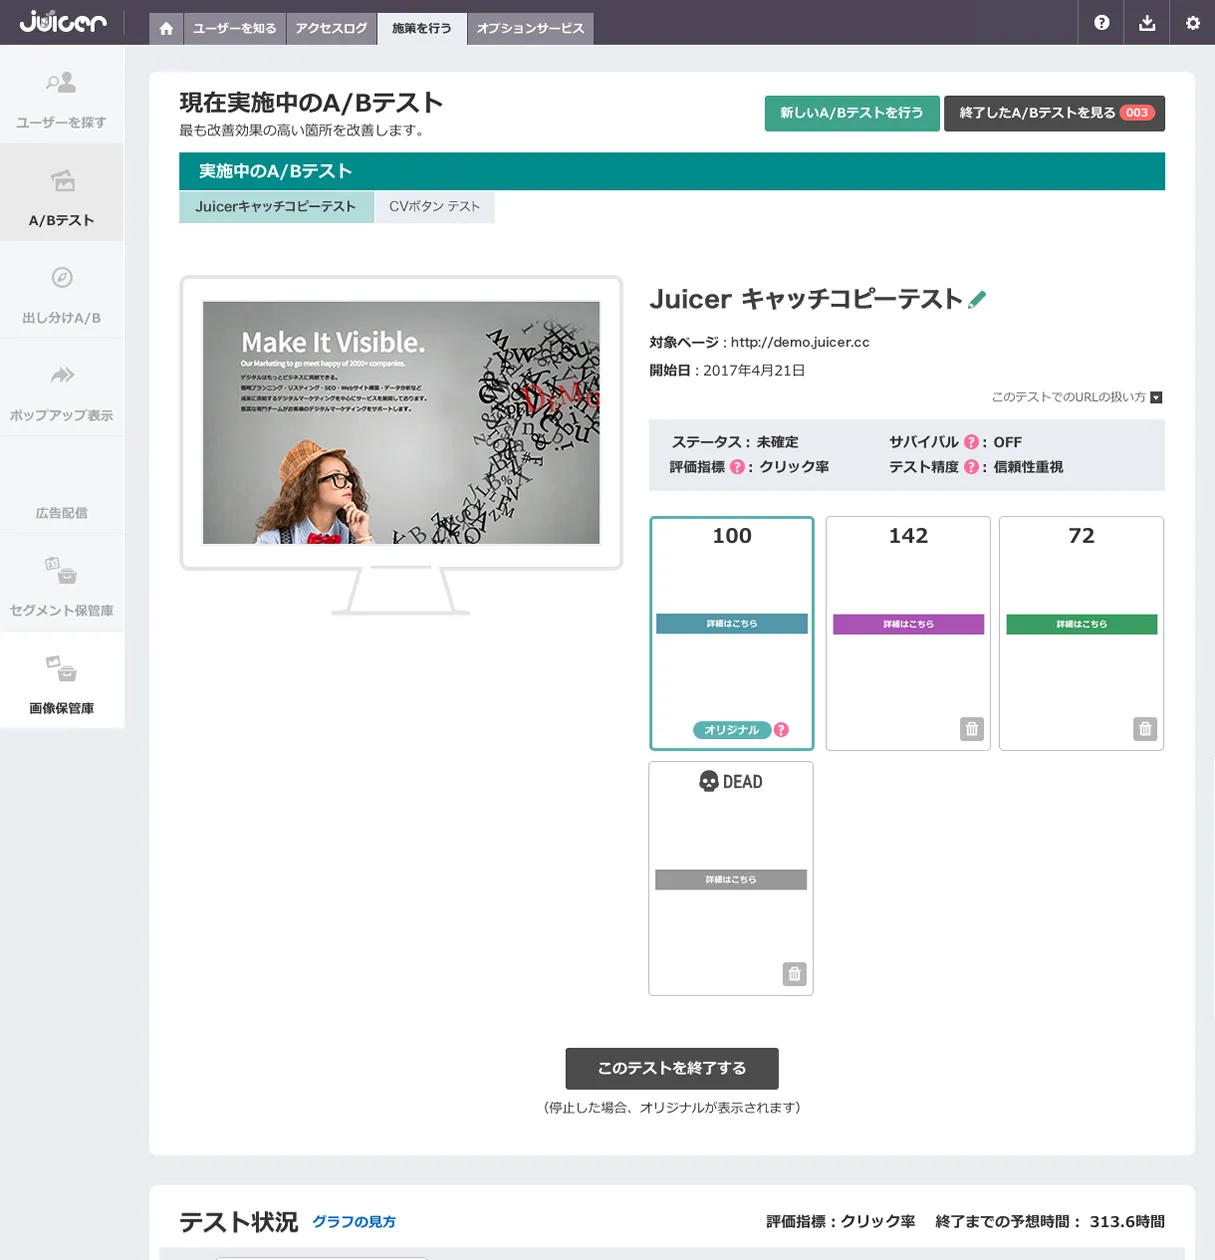Screen dimensions: 1215x1260
Task: Click the pencil edit icon beside test title
Action: click(977, 299)
